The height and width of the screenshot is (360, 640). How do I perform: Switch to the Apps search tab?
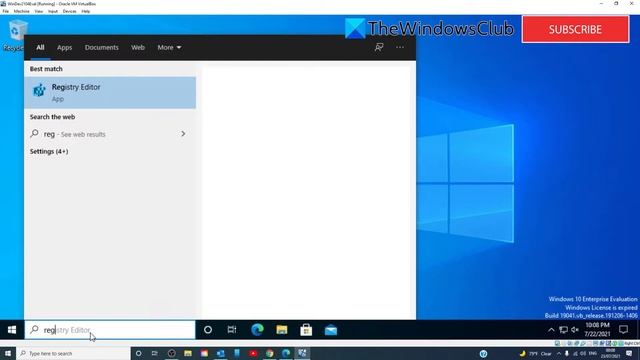pos(64,47)
